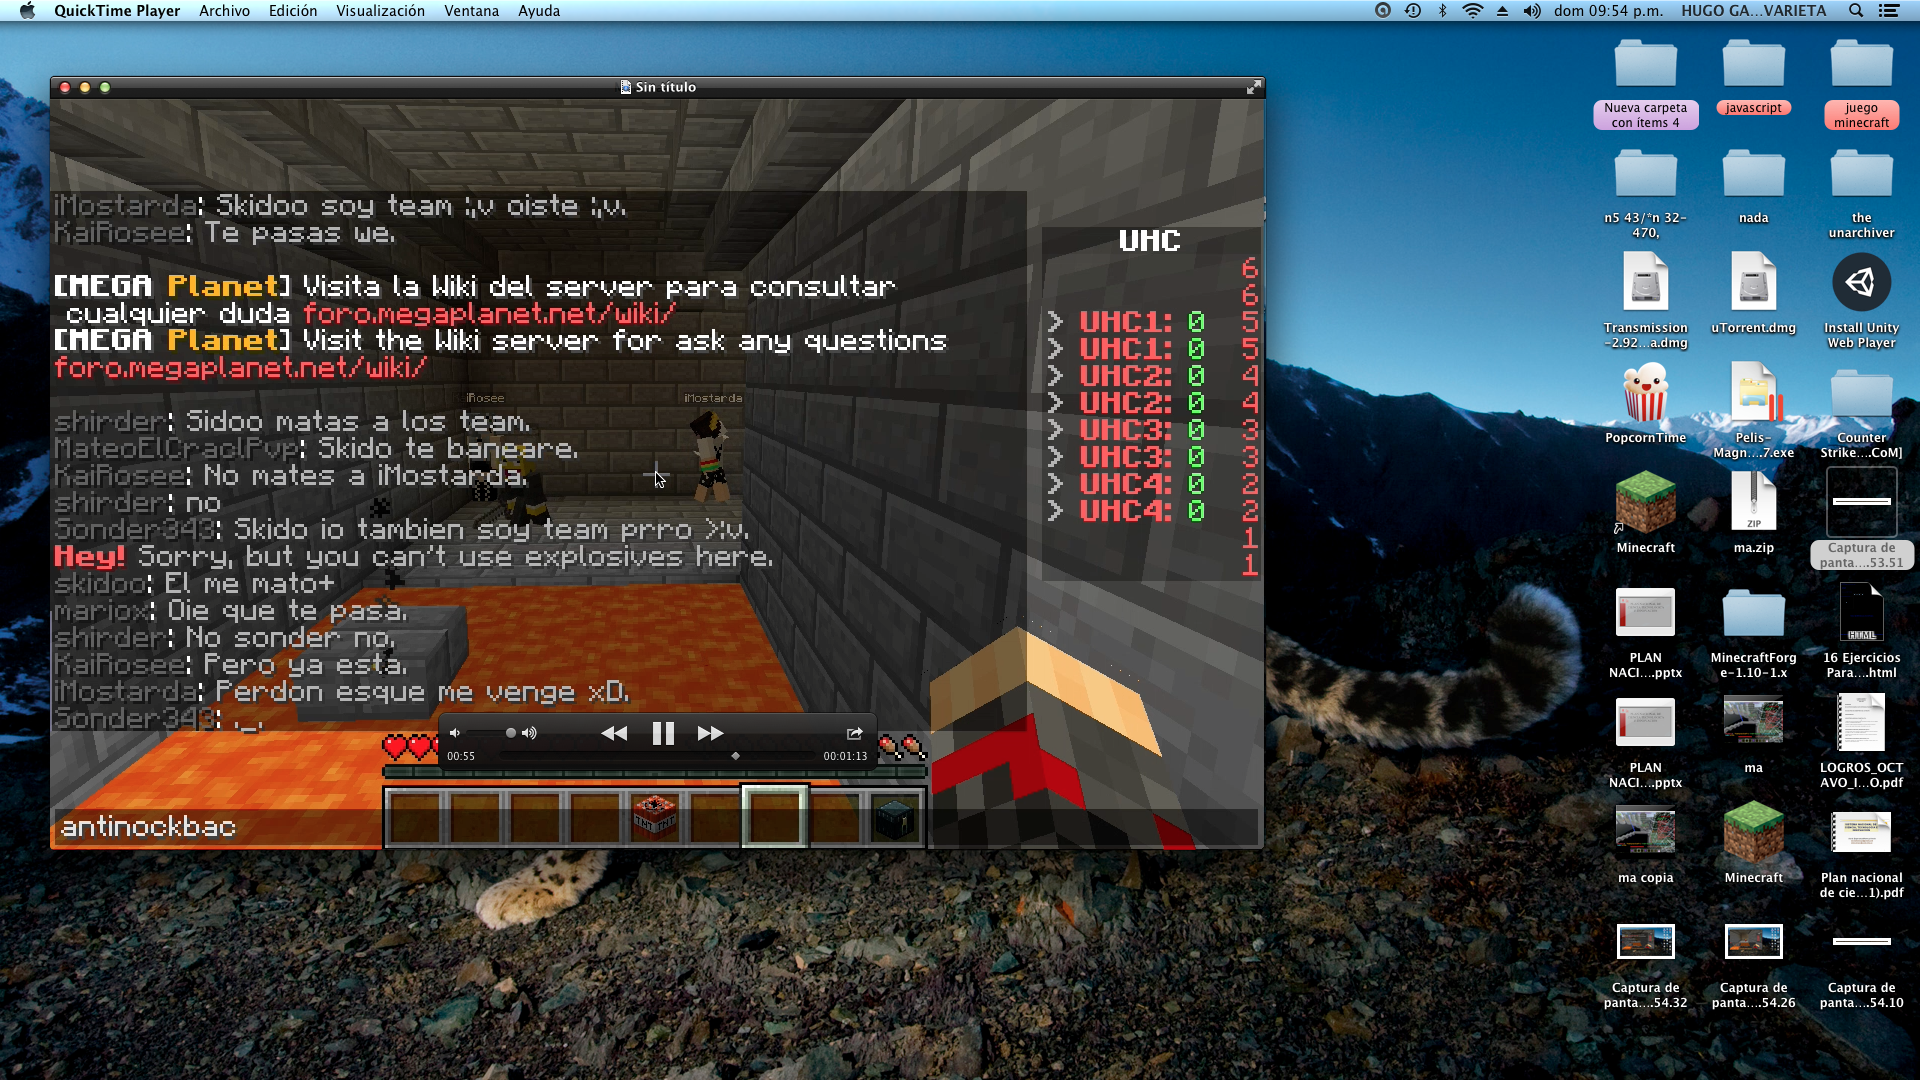Click the 00:01:13 remaining time label

[x=845, y=756]
